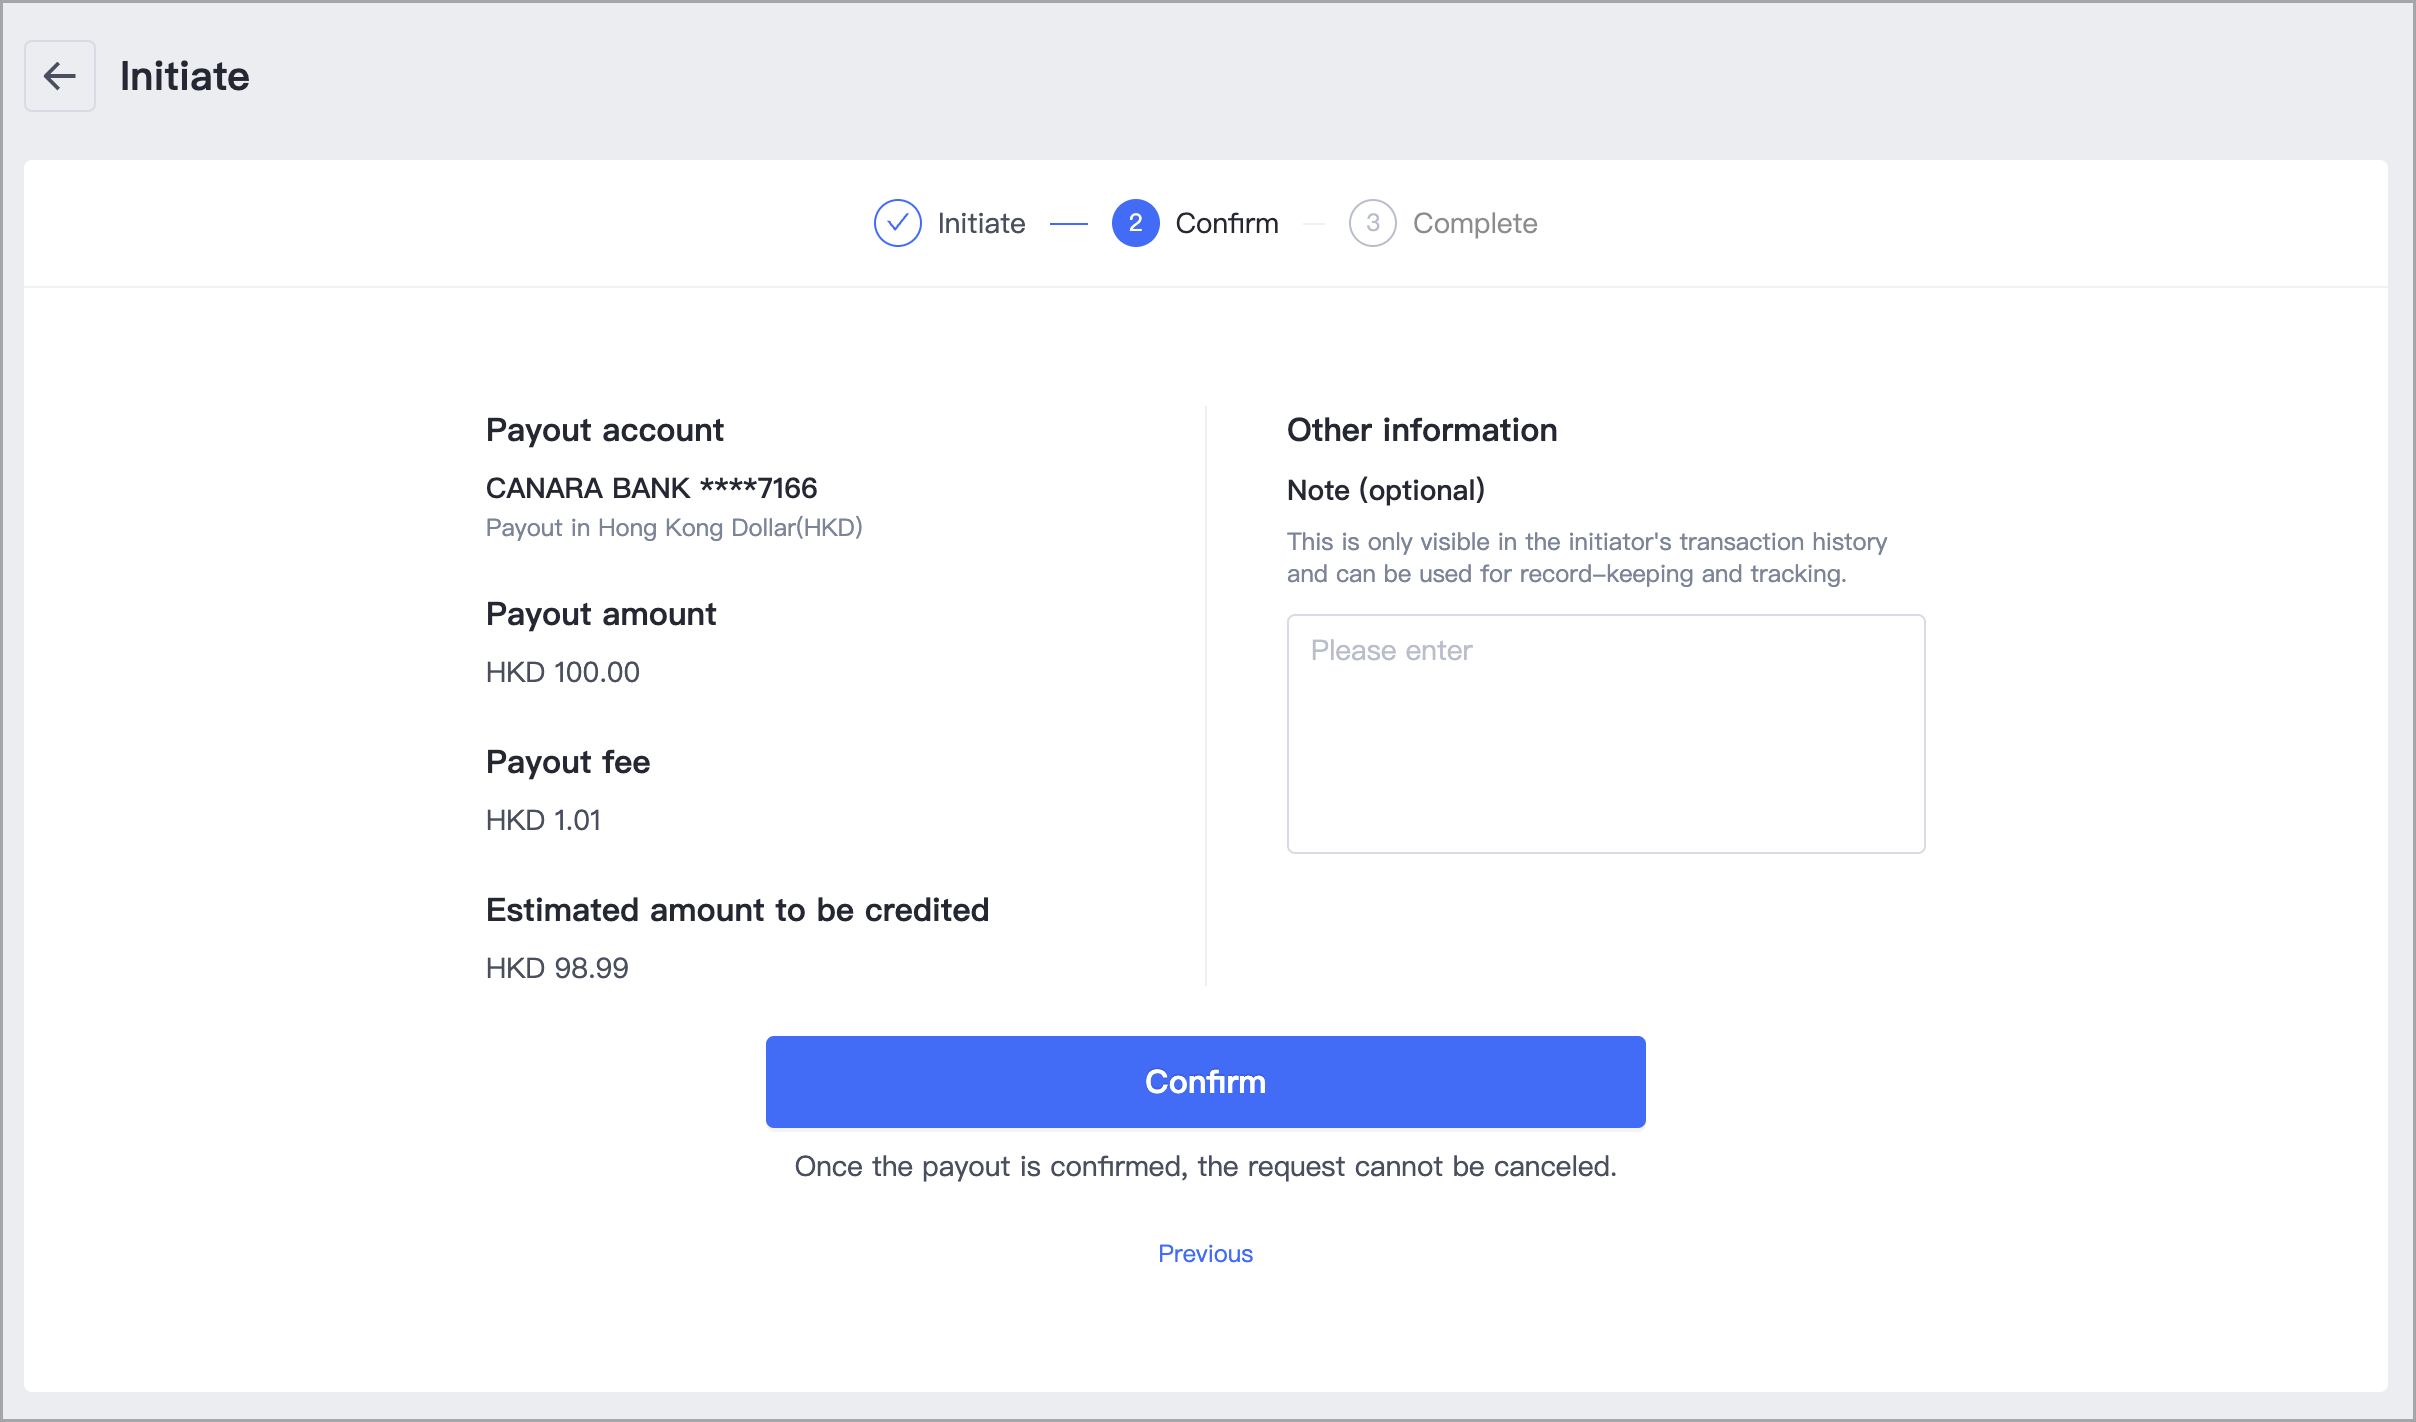Click the HKD 98.99 credited amount value
The height and width of the screenshot is (1422, 2416).
[x=557, y=968]
